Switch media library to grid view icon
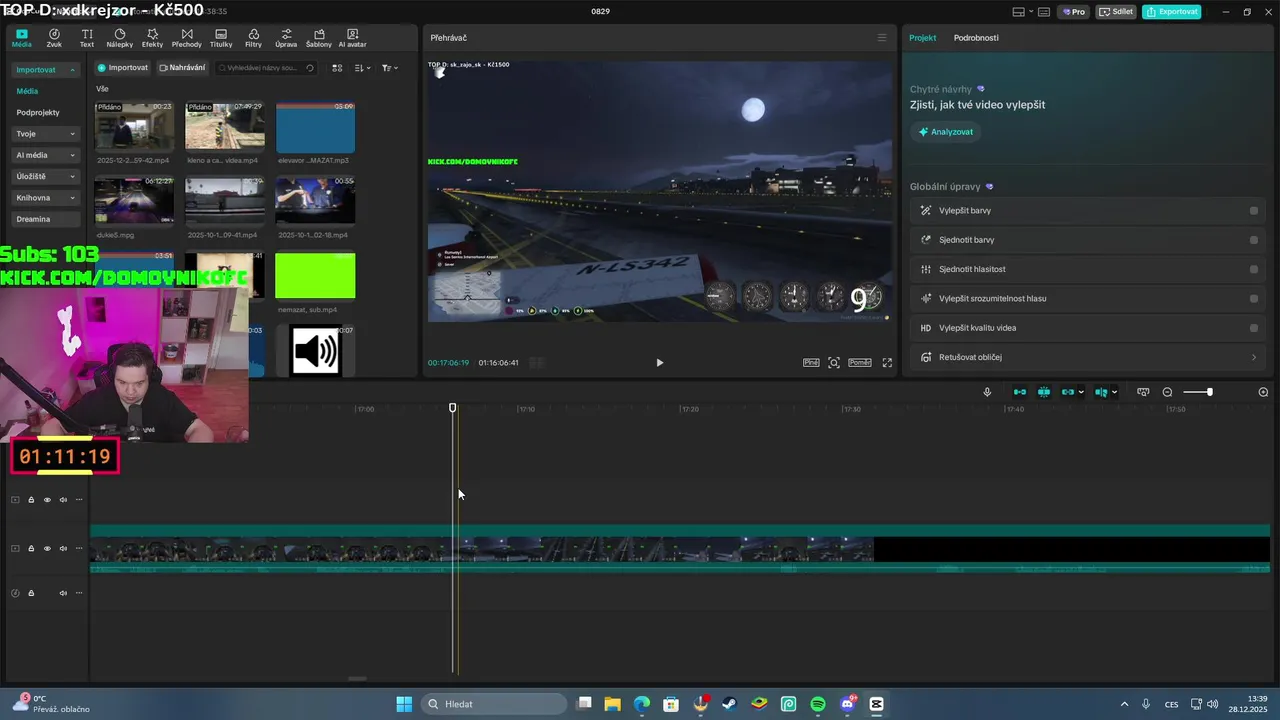This screenshot has height=720, width=1280. pyautogui.click(x=337, y=68)
